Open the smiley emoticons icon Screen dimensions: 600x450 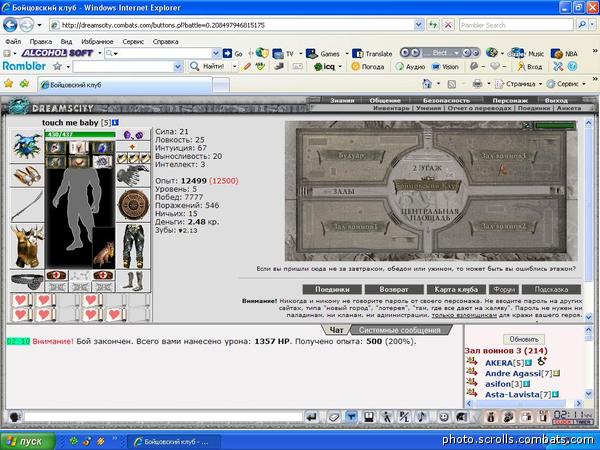click(x=443, y=417)
